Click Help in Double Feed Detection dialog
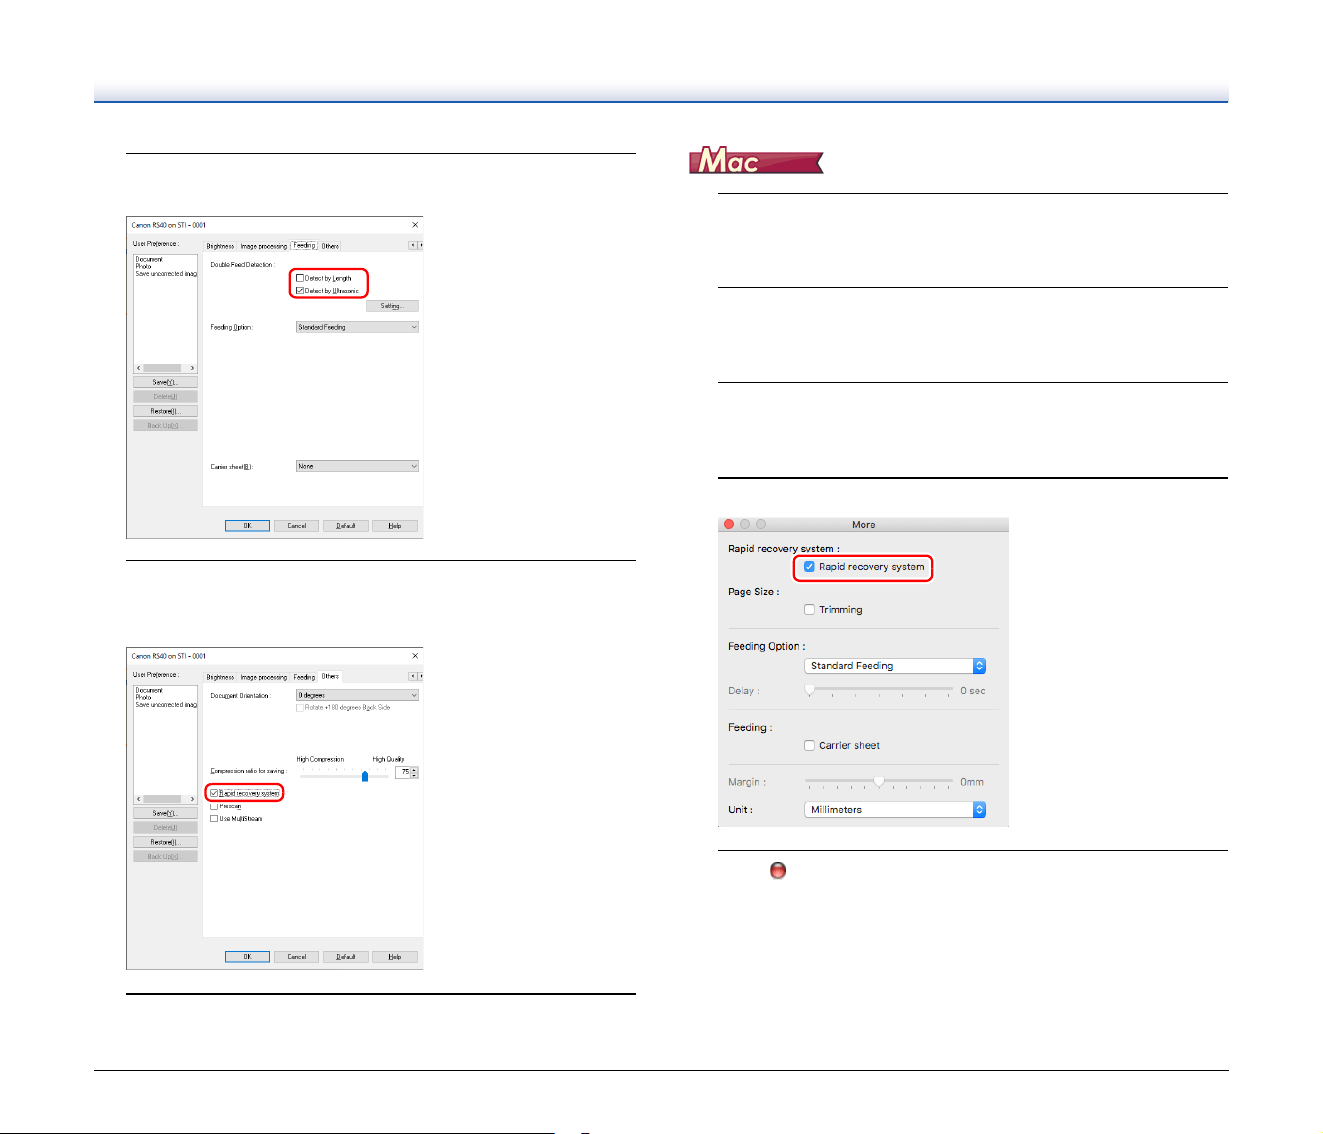 (395, 526)
